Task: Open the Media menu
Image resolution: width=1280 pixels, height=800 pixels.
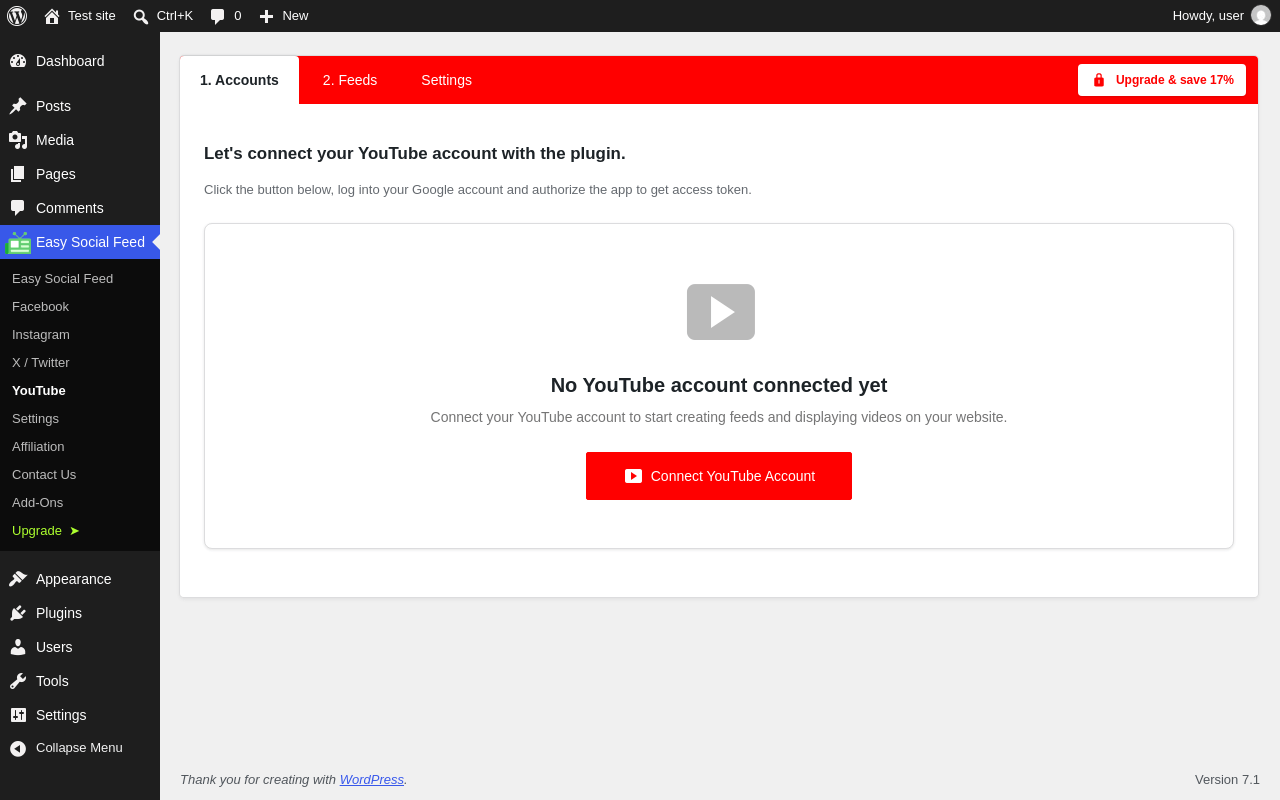Action: click(80, 140)
